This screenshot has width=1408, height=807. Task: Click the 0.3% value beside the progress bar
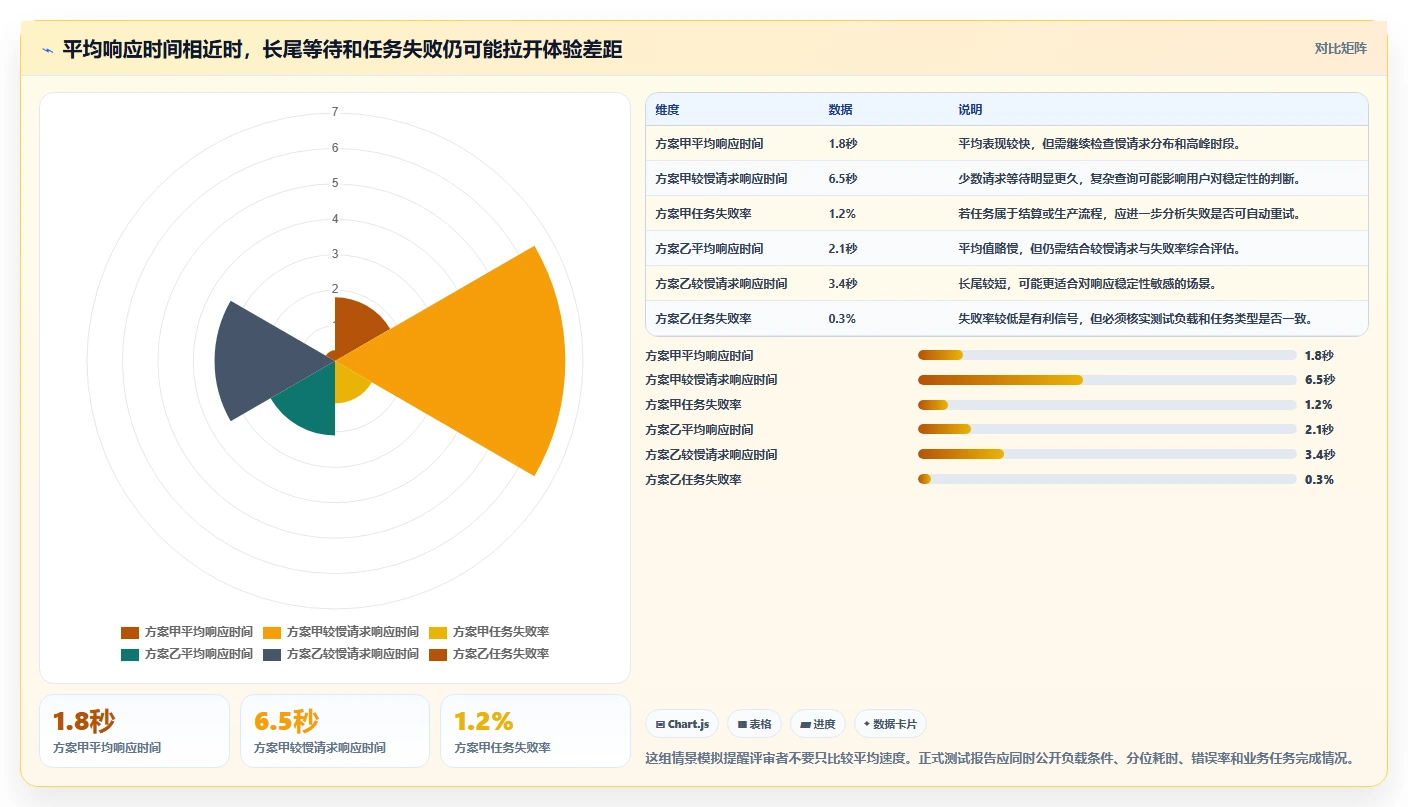(x=1319, y=480)
